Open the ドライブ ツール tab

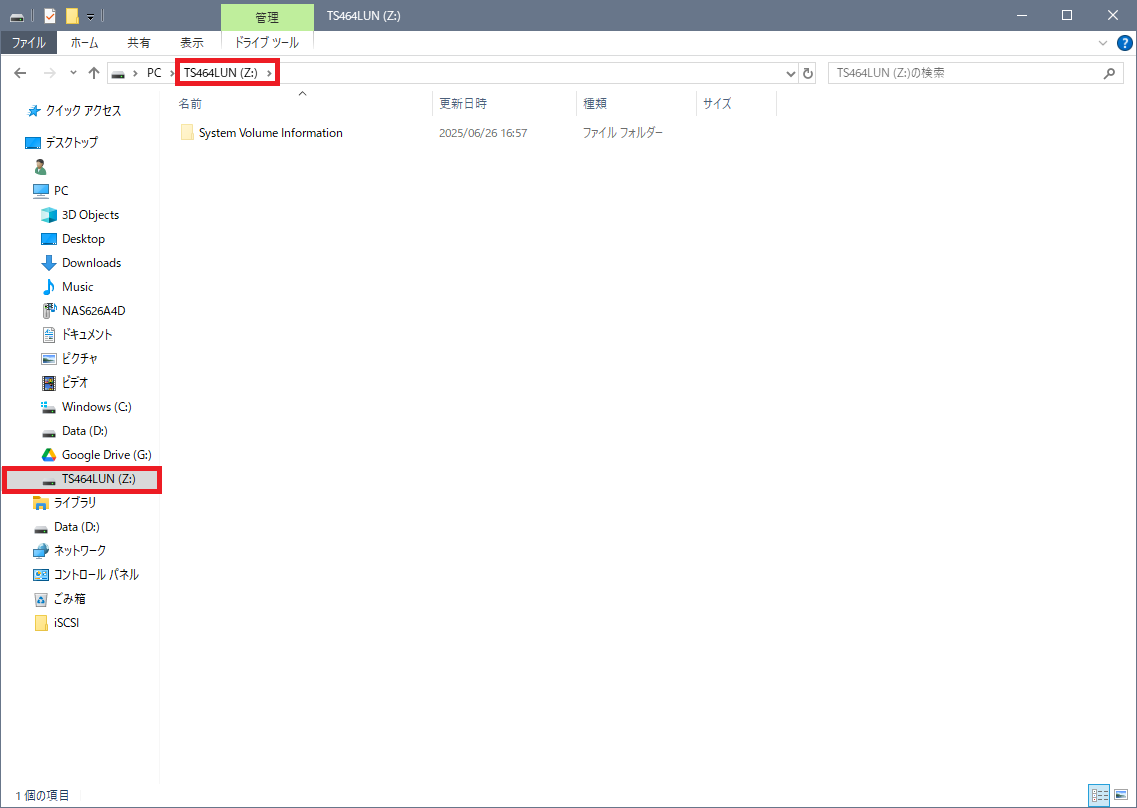[267, 43]
